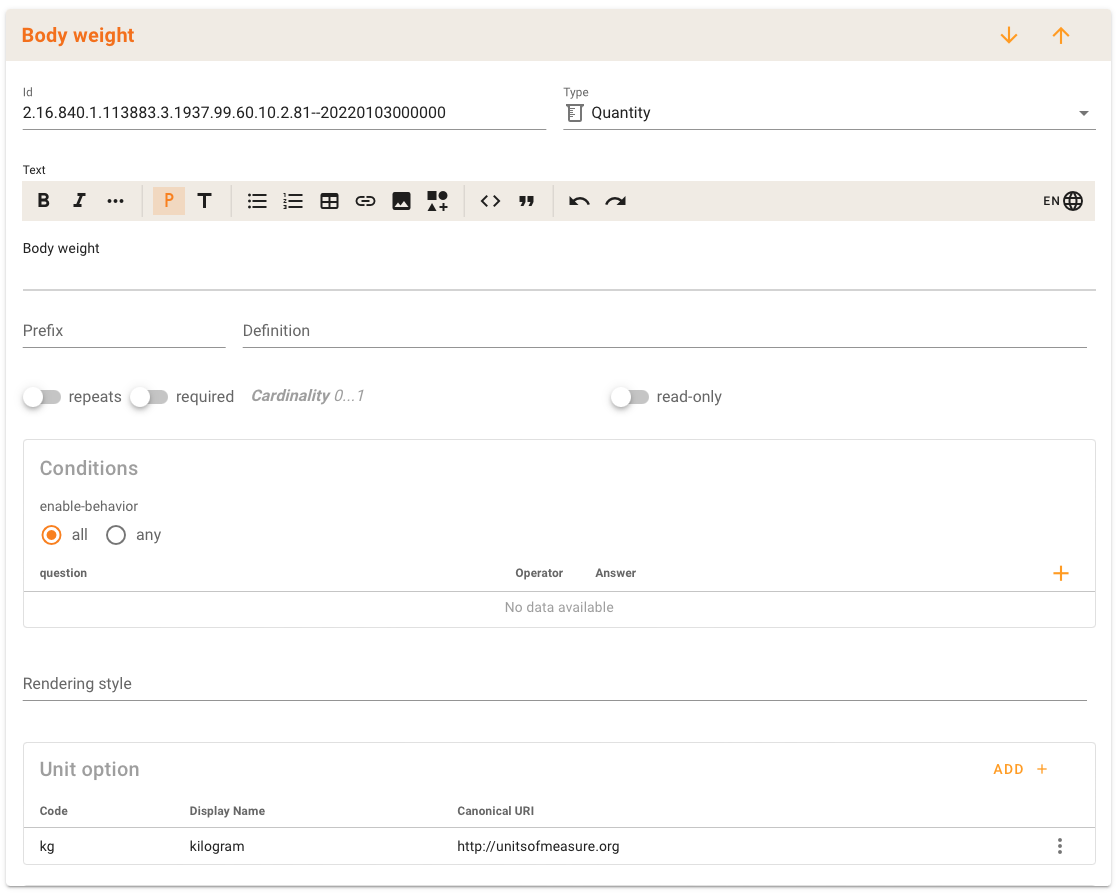The image size is (1120, 893).
Task: Open the Type dropdown showing Quantity
Action: pos(829,113)
